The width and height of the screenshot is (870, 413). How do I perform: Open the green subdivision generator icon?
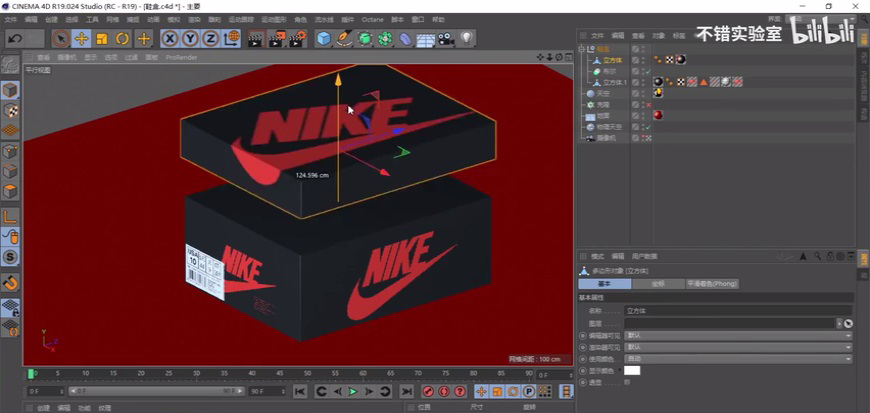pos(365,39)
